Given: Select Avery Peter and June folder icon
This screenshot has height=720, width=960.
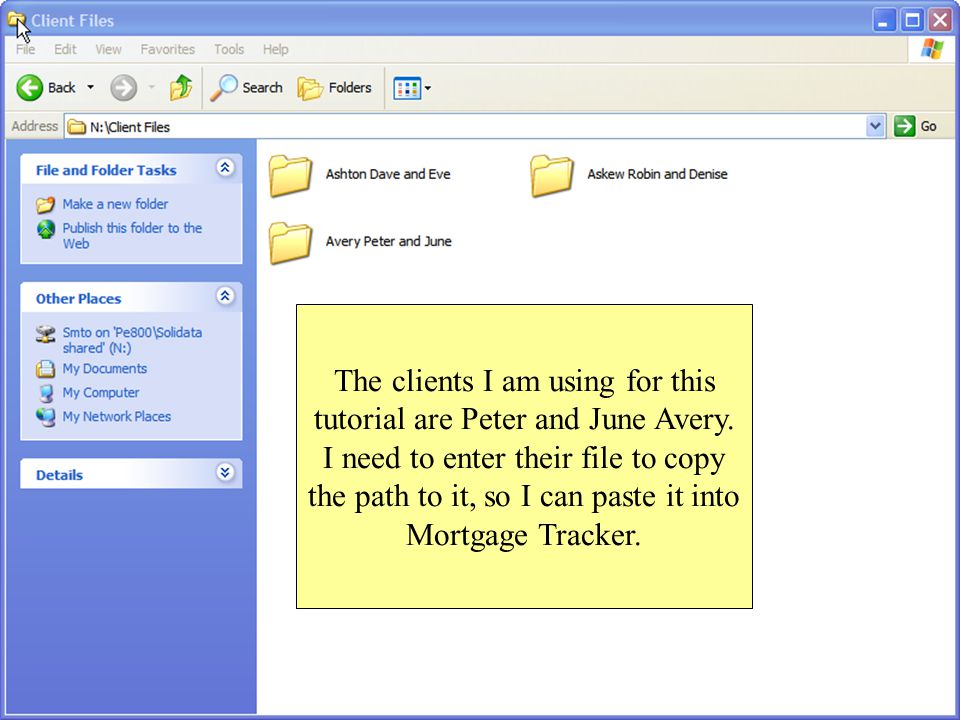Looking at the screenshot, I should click(290, 242).
